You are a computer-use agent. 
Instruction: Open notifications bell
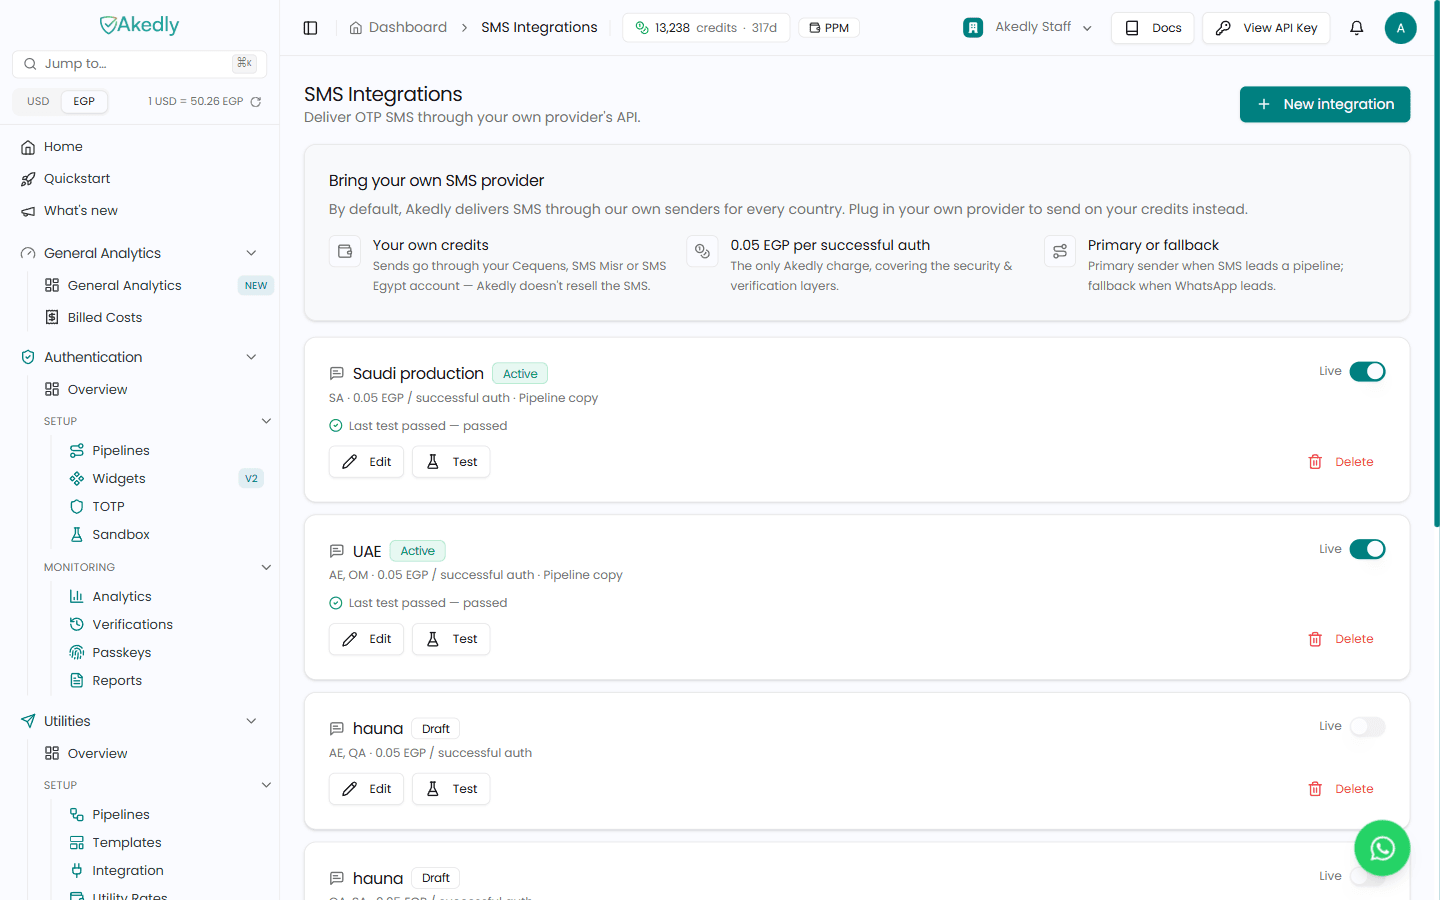(1356, 28)
